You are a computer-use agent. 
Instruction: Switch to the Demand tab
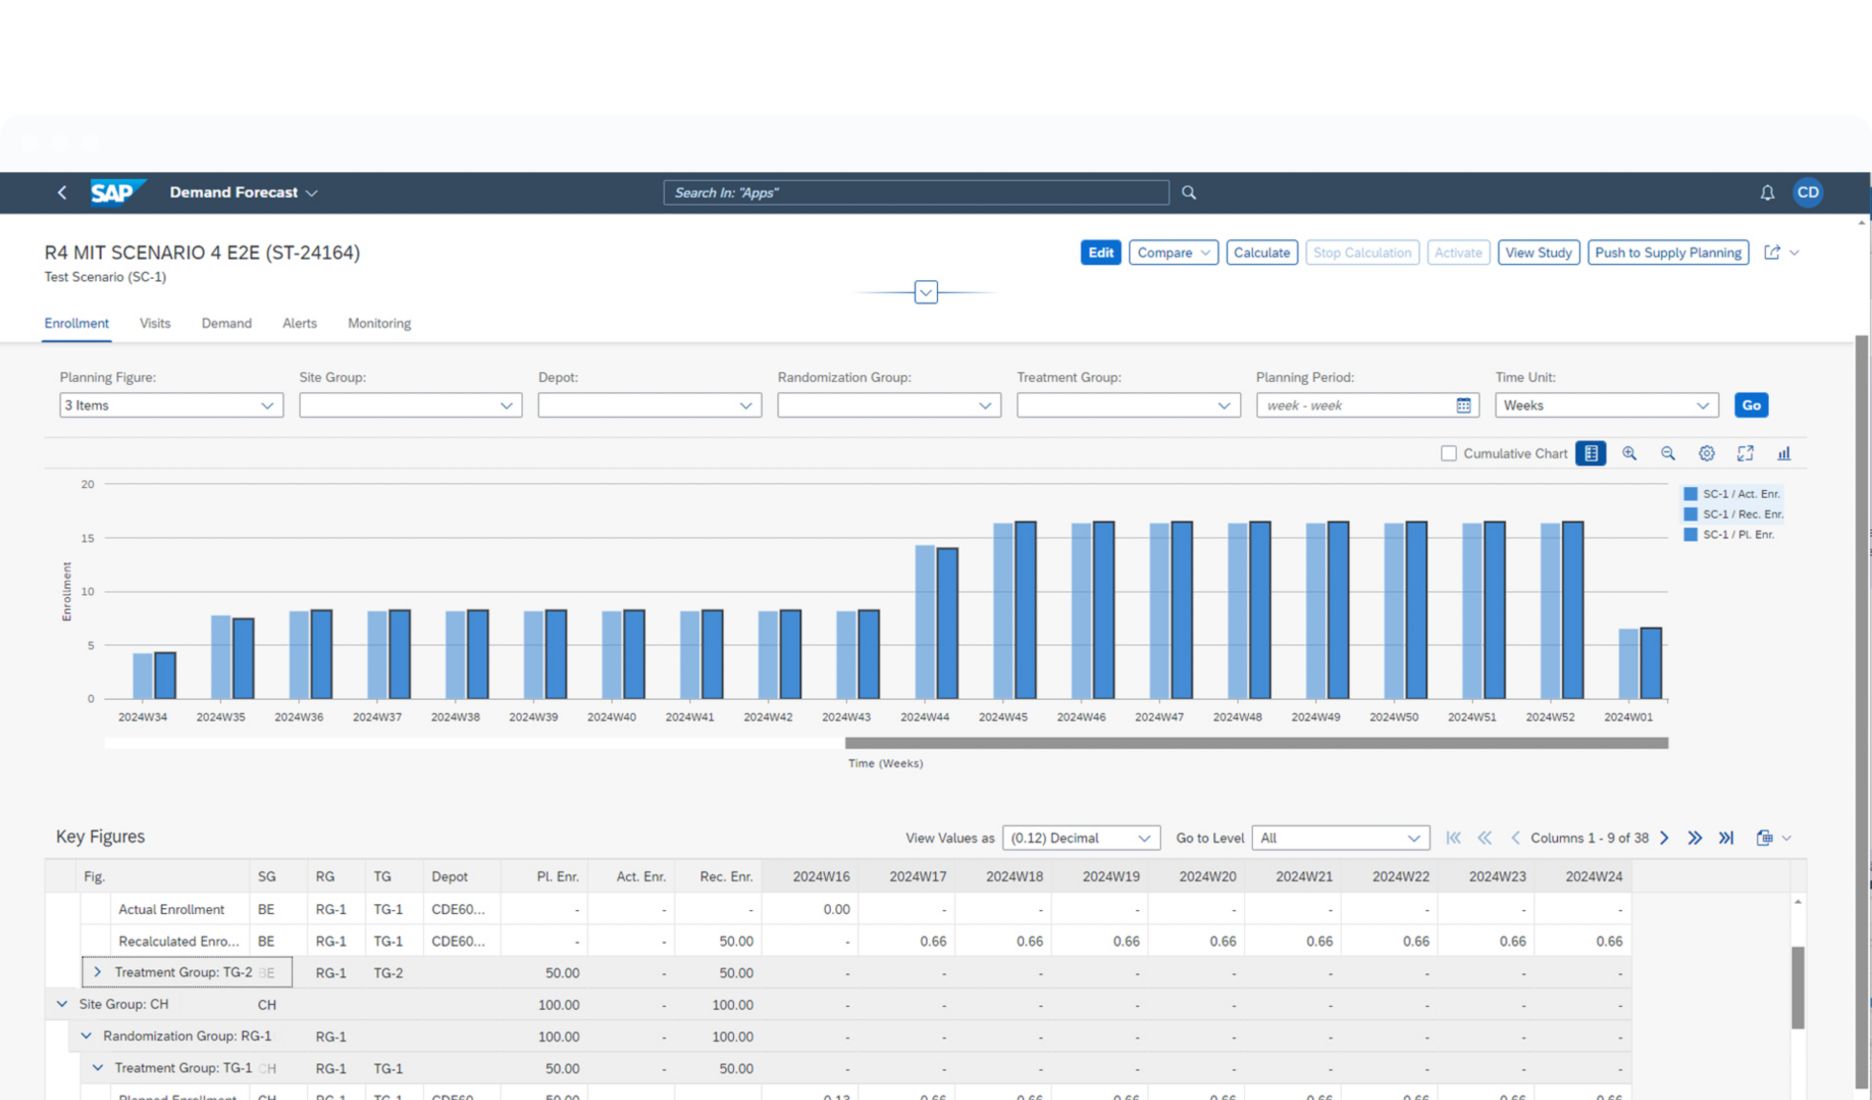tap(226, 323)
